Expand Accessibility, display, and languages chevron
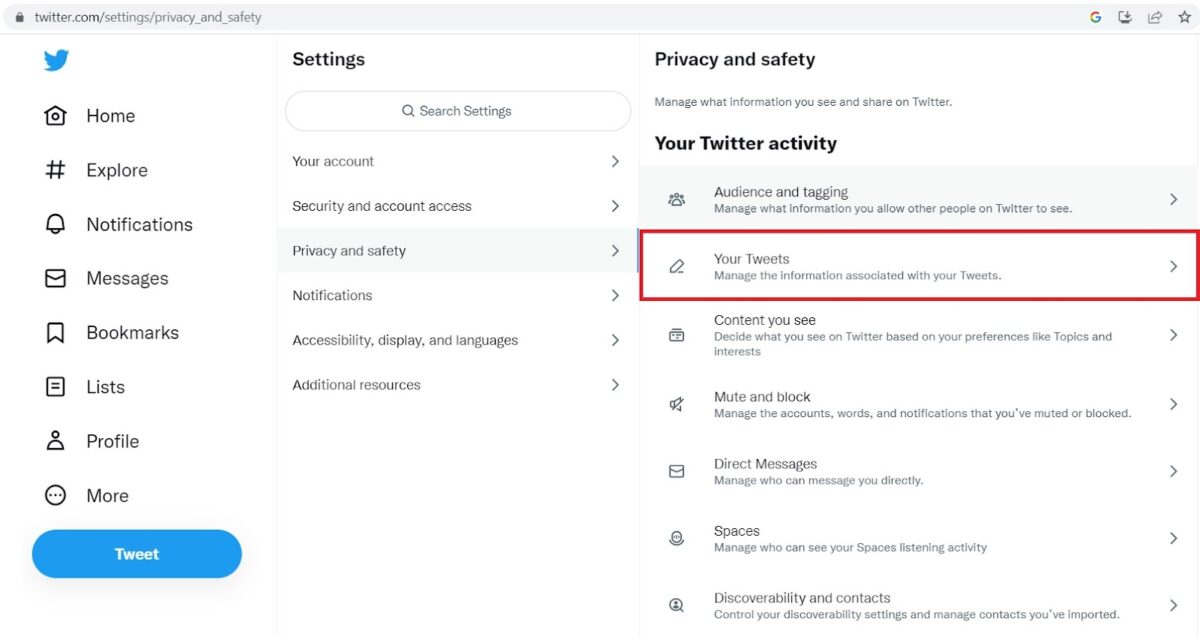Screen dimensions: 1200x637 point(615,340)
